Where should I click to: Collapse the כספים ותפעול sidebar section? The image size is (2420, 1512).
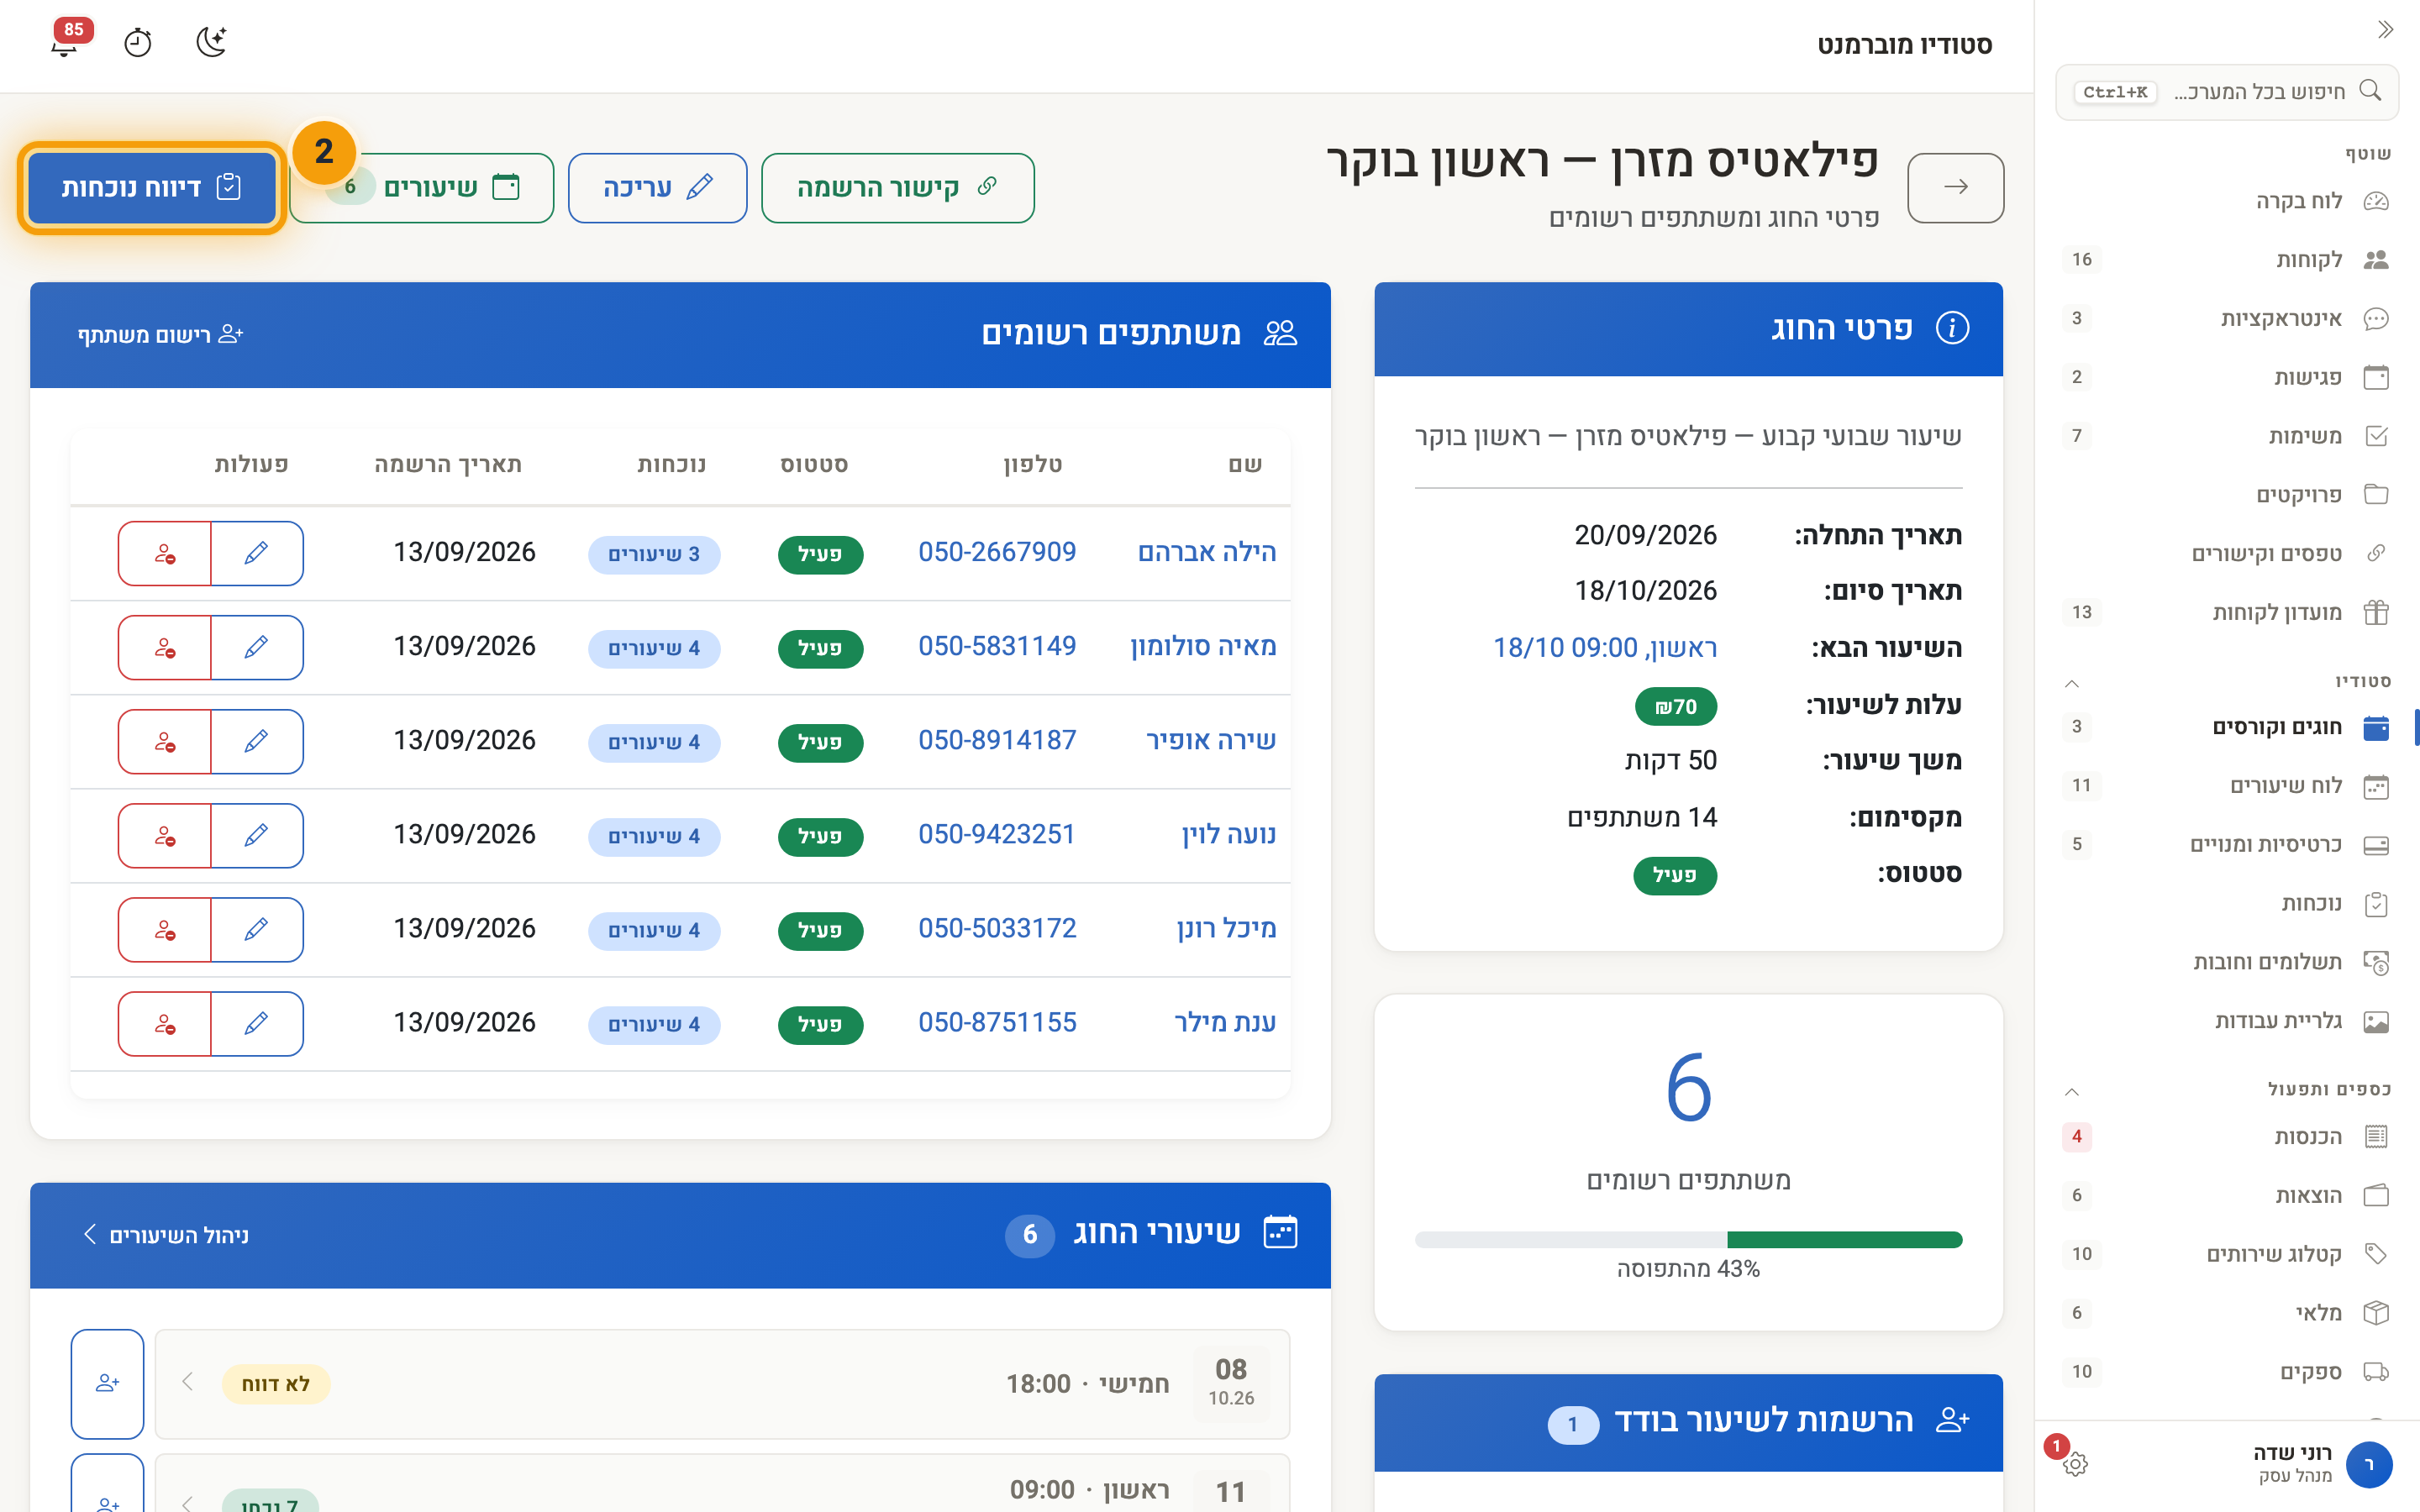click(2072, 1092)
